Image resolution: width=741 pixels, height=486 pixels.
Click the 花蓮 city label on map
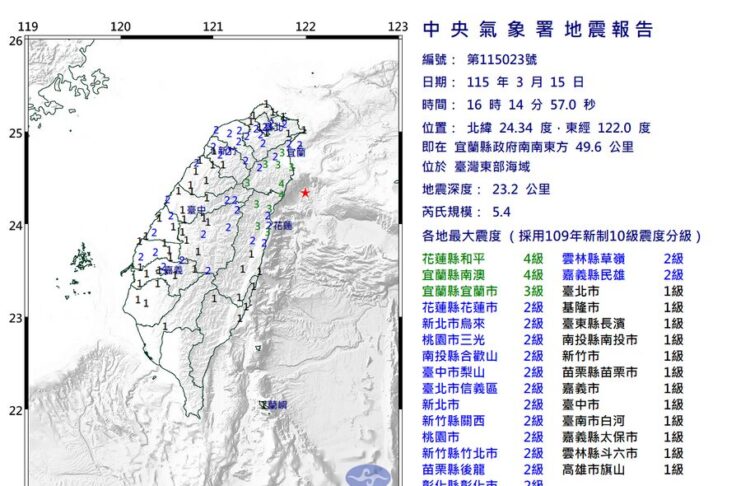point(282,227)
